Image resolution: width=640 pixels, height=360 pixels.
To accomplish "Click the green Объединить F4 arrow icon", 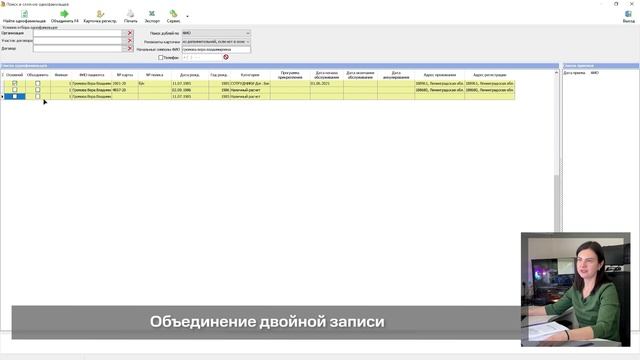I will 64,14.
